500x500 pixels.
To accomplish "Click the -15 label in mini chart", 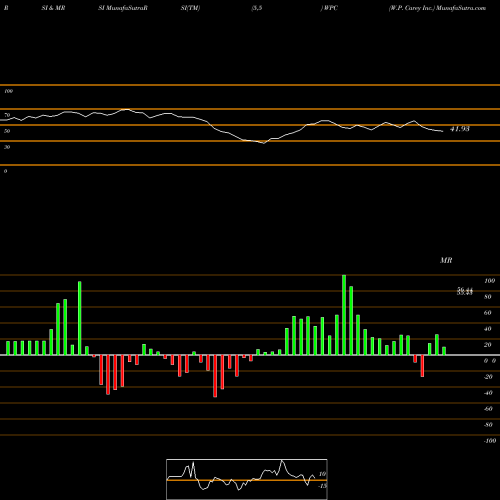I will [x=322, y=486].
